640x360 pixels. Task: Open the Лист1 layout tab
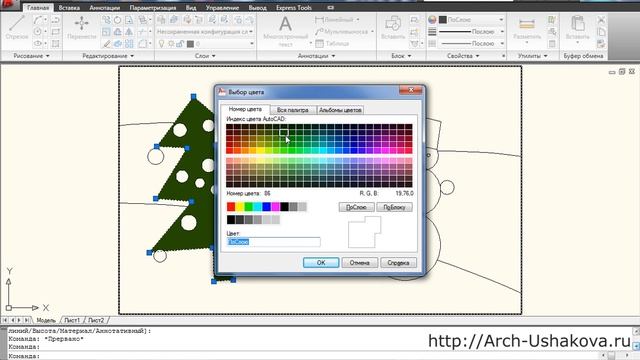72,320
